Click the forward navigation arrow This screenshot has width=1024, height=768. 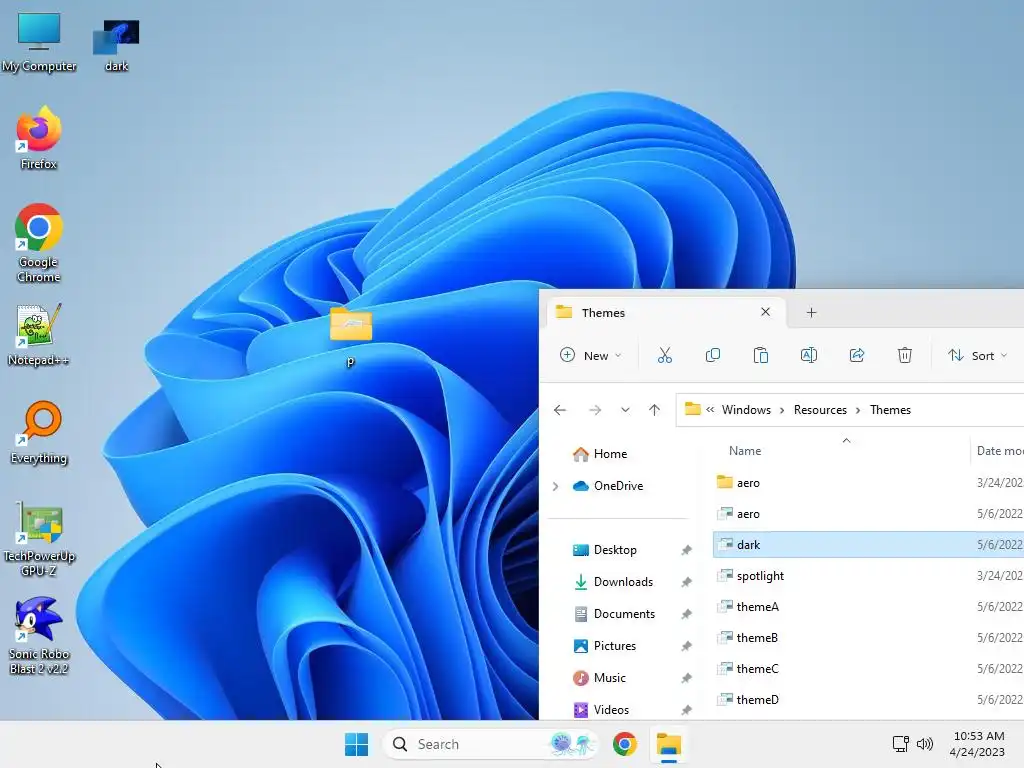point(595,410)
